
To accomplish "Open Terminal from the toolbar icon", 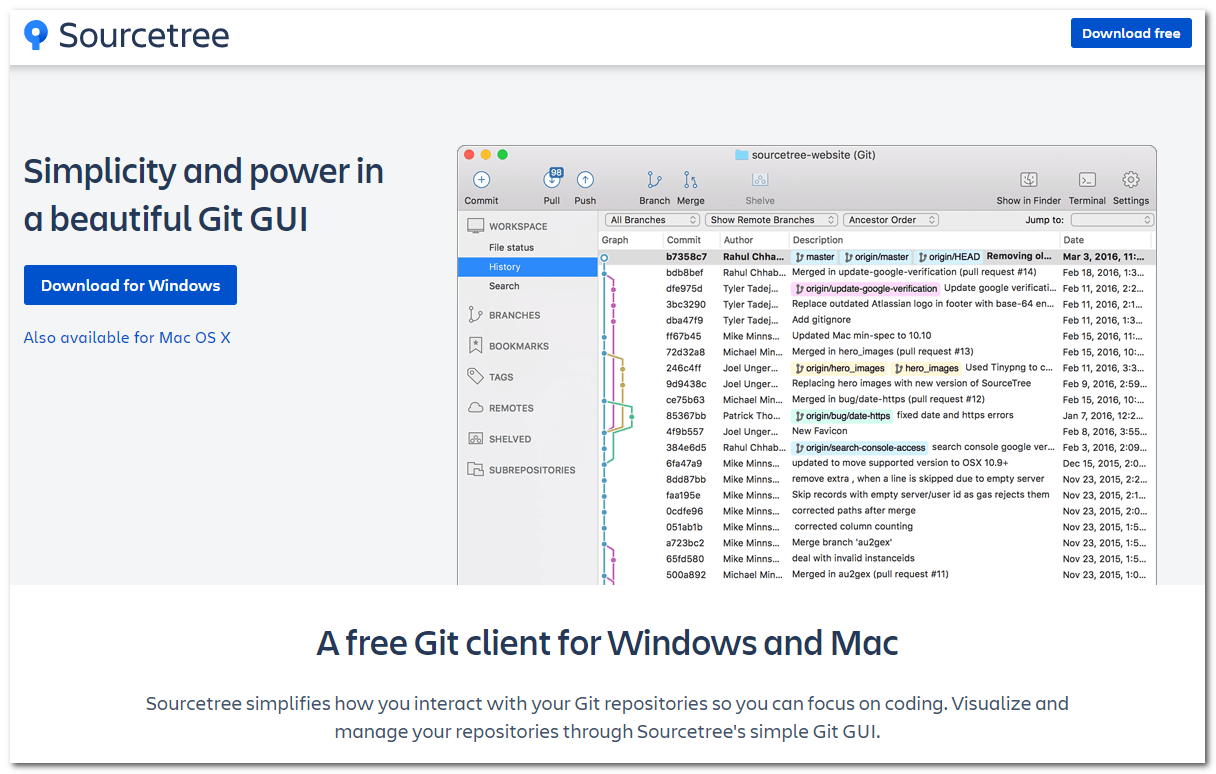I will (x=1087, y=180).
